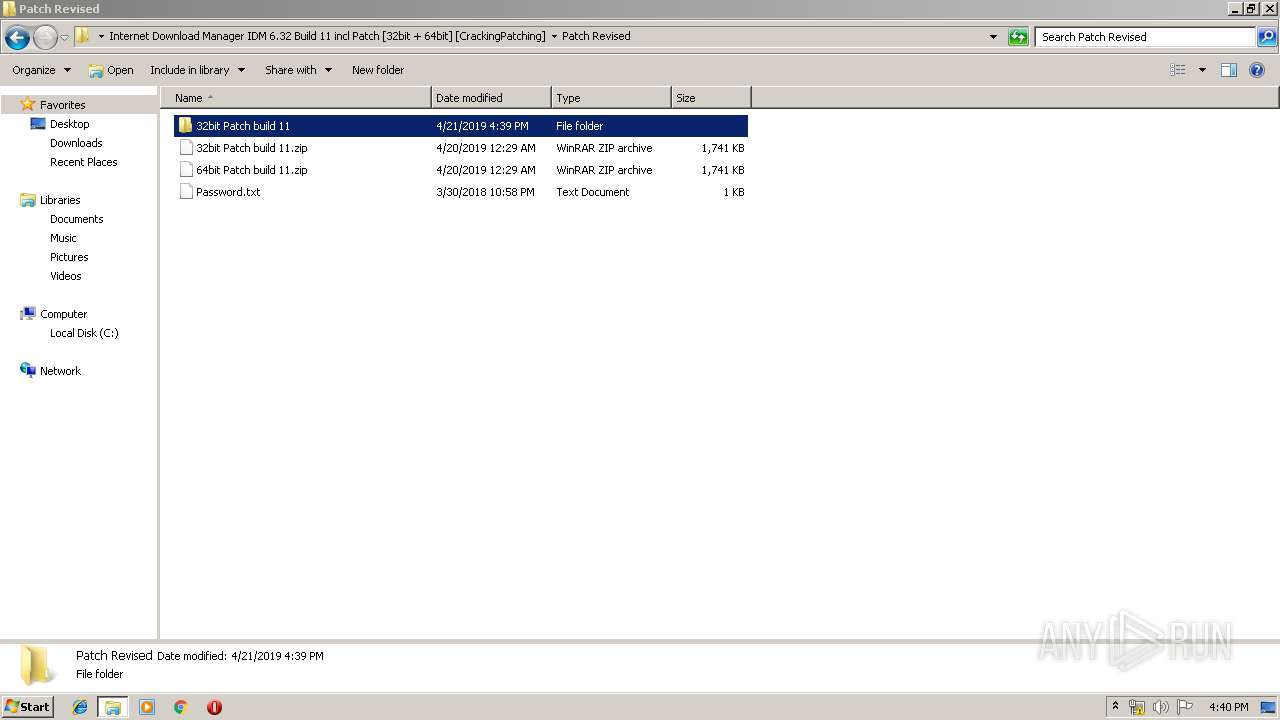Click the Windows Explorer taskbar icon

[113, 707]
